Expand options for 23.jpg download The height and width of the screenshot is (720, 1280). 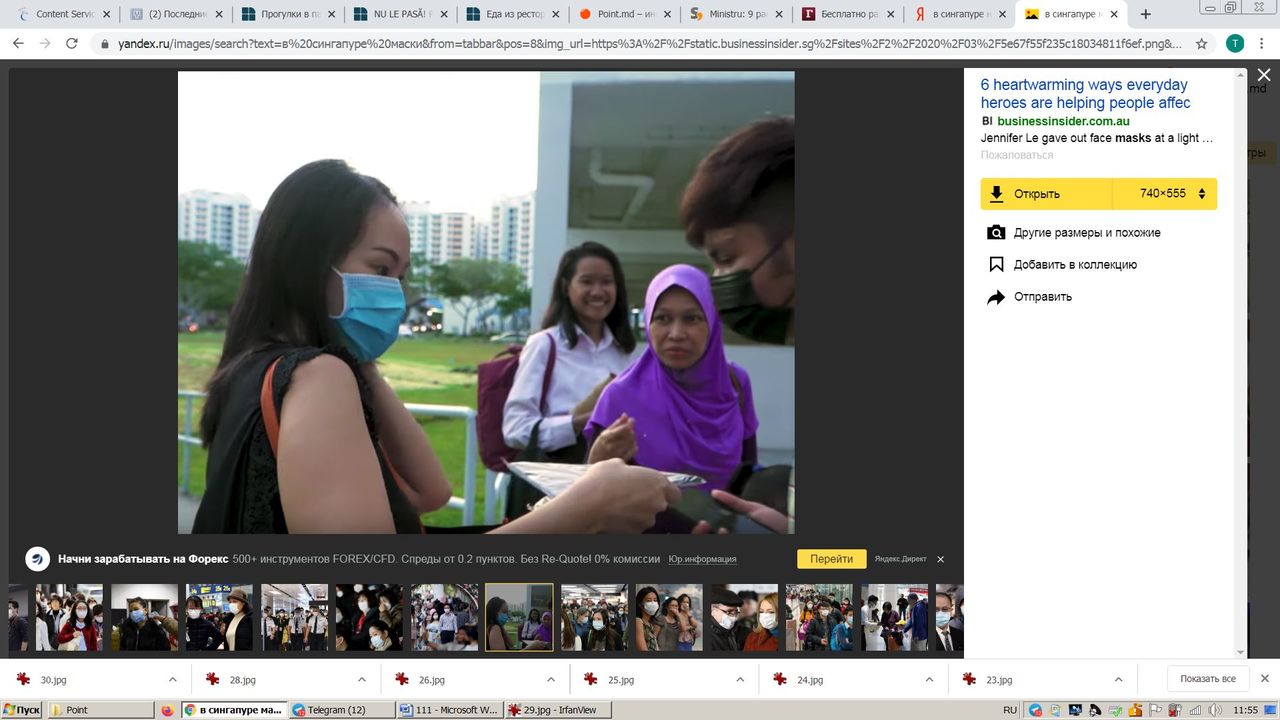point(1118,680)
